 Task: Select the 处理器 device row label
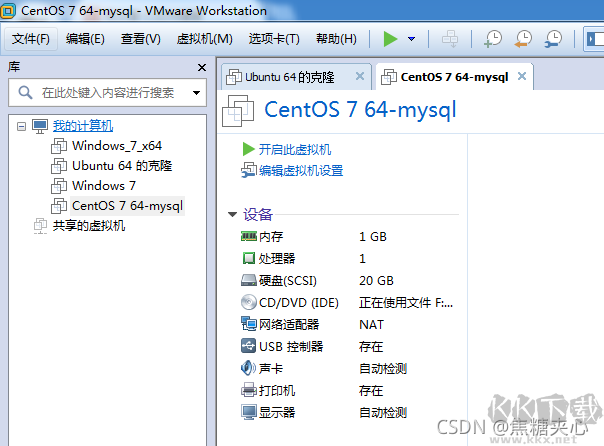[x=277, y=258]
